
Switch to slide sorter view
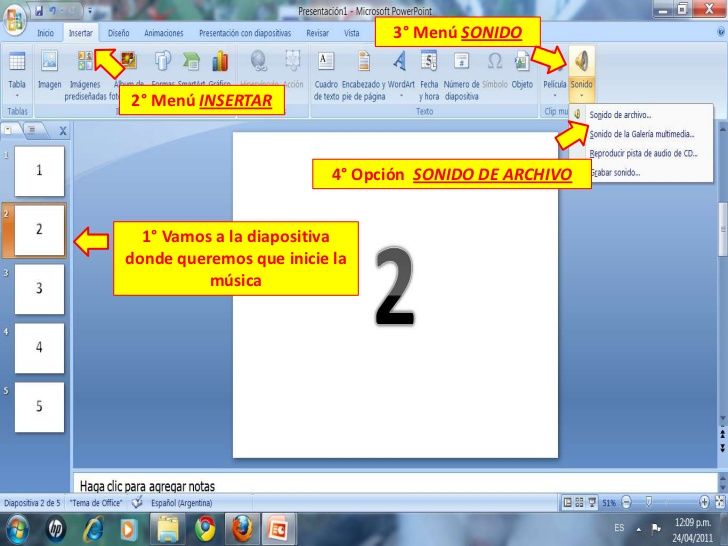579,502
